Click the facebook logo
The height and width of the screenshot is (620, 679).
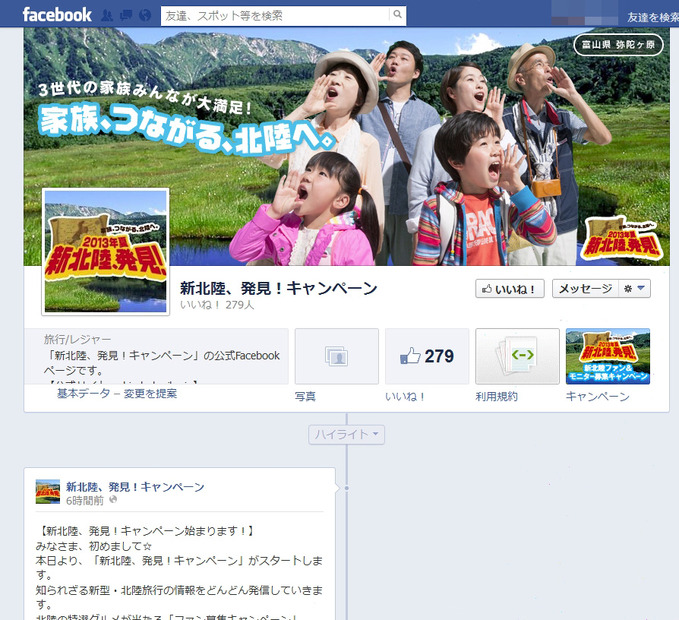(57, 15)
